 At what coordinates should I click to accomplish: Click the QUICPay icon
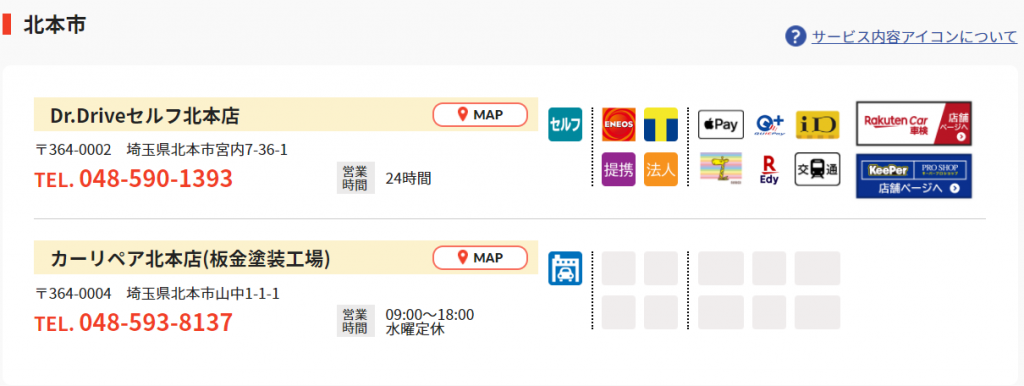coord(769,124)
